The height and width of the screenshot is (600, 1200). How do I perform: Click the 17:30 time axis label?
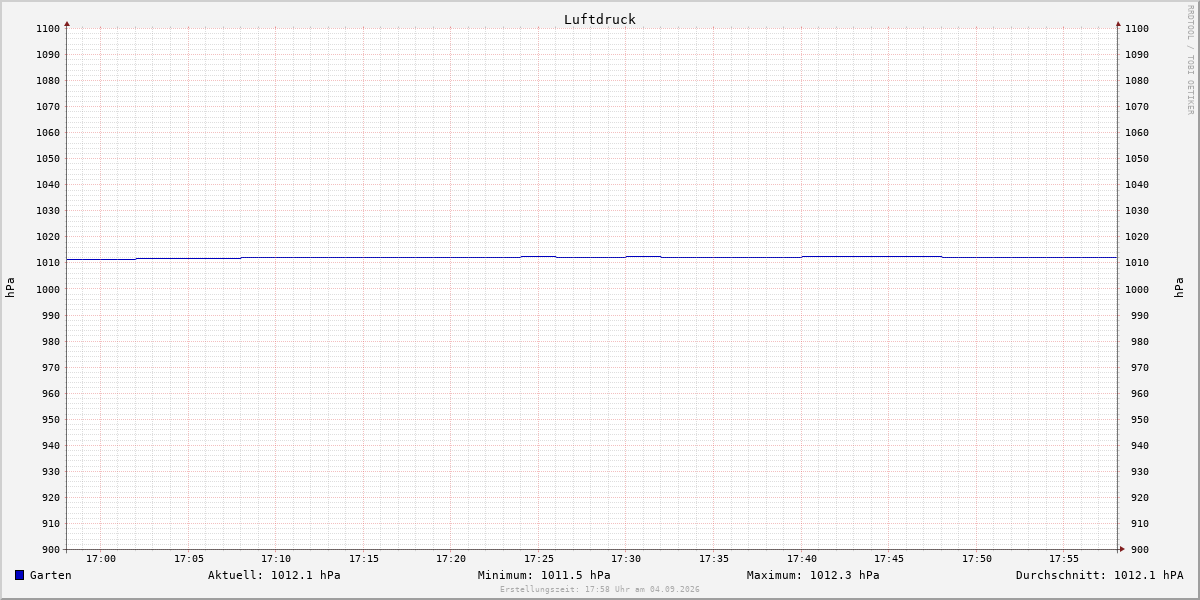pos(626,559)
